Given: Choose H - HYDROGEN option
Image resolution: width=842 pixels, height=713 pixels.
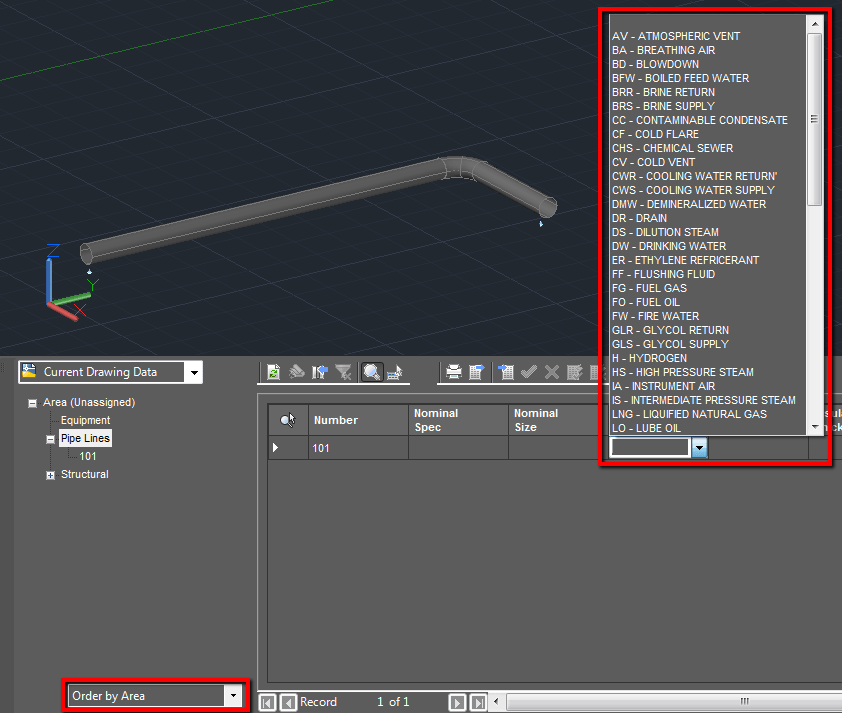Looking at the screenshot, I should tap(649, 358).
